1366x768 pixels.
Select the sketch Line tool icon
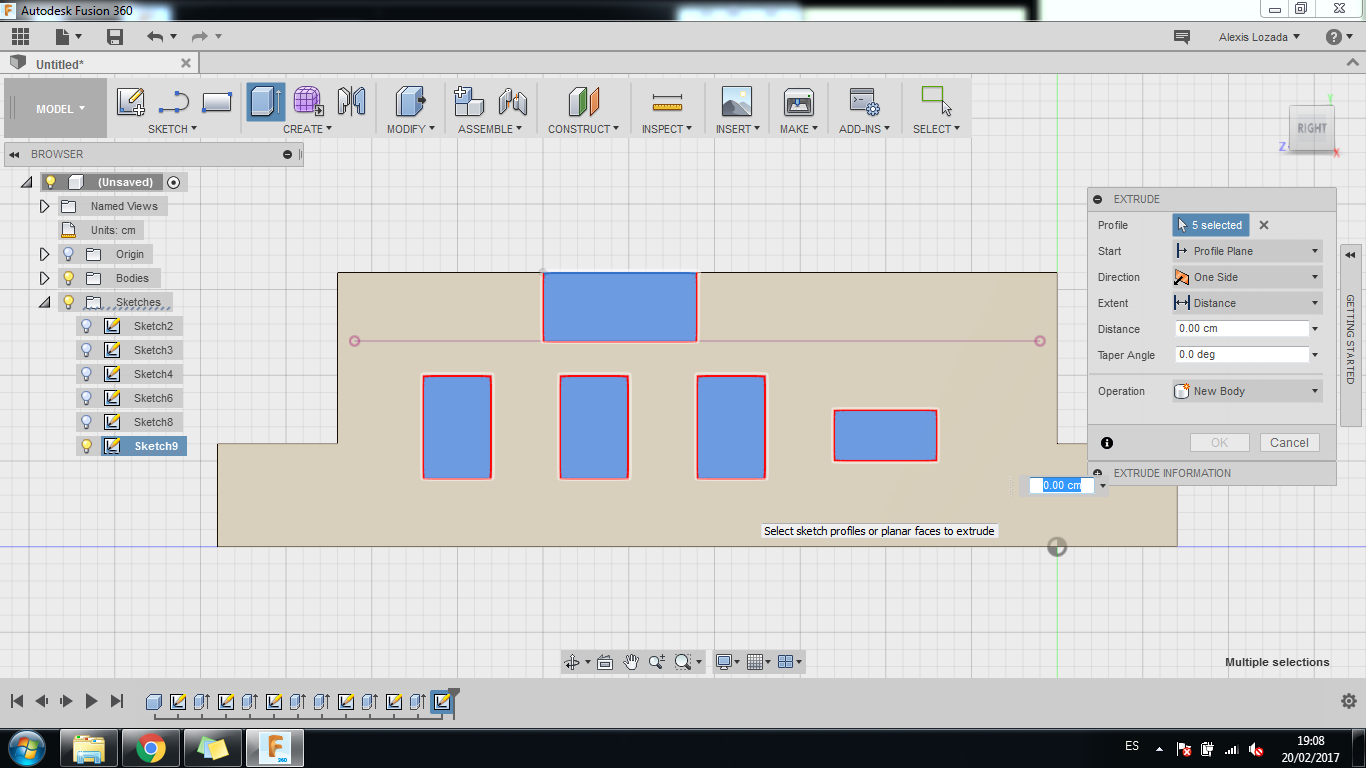point(174,102)
